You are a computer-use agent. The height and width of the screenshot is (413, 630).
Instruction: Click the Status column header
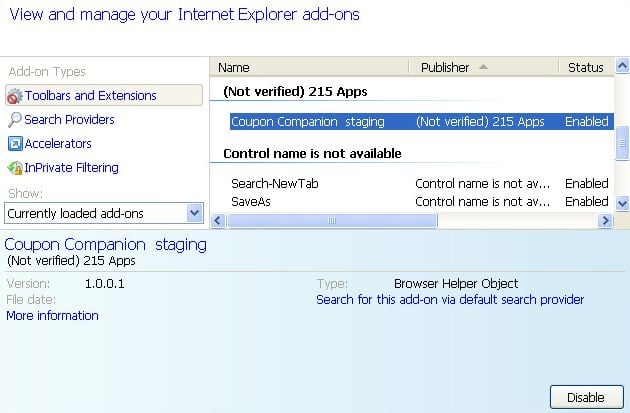586,67
